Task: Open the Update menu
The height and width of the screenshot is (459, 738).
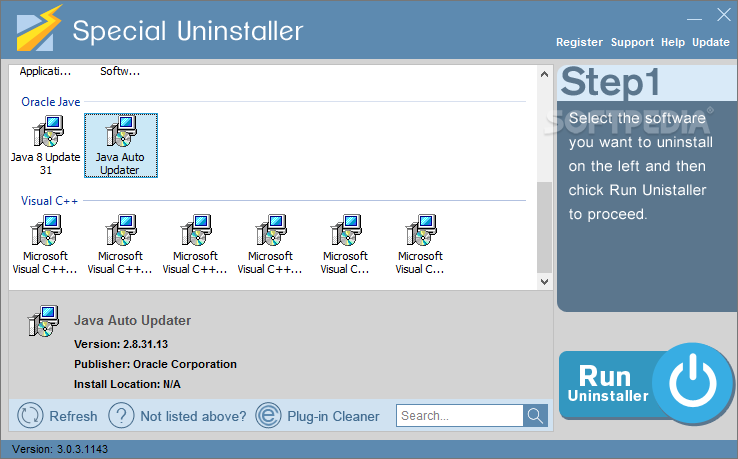Action: tap(710, 42)
